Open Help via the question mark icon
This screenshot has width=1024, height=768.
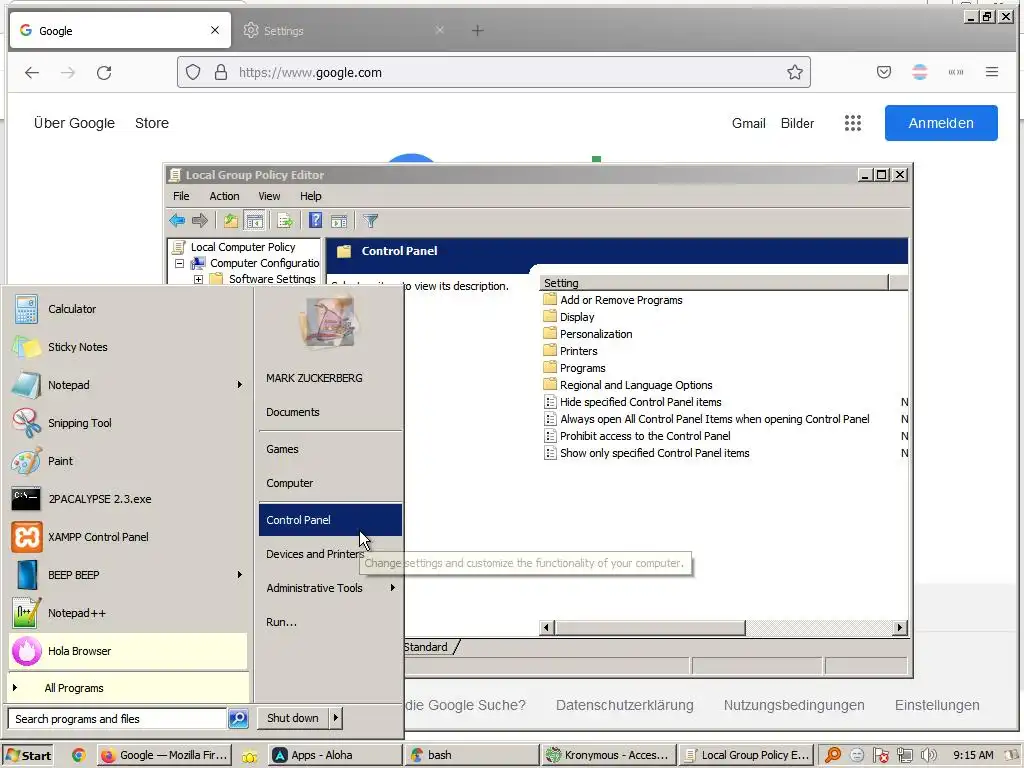click(x=315, y=221)
